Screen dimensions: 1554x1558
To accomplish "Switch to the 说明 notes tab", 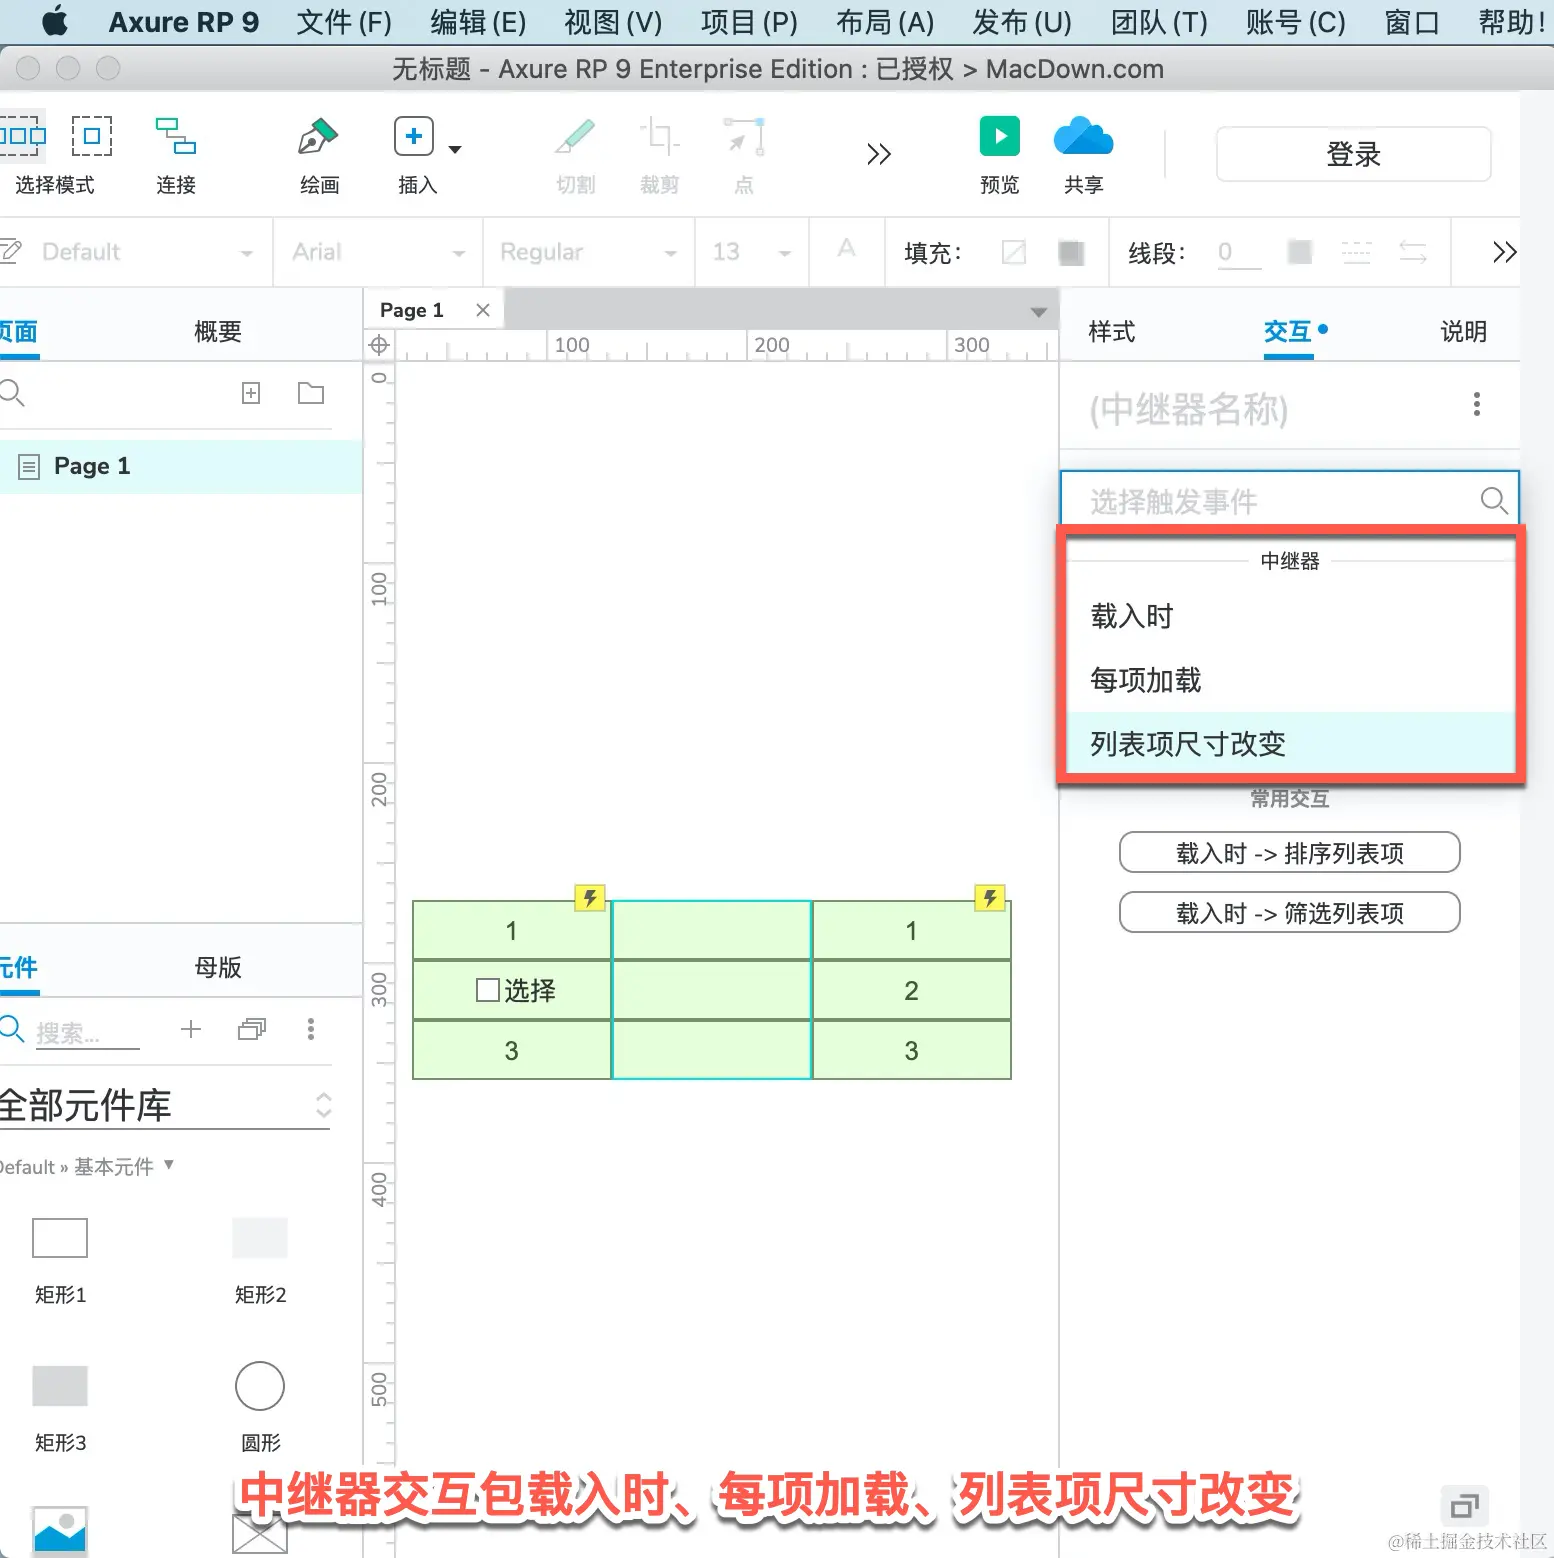I will click(1463, 331).
